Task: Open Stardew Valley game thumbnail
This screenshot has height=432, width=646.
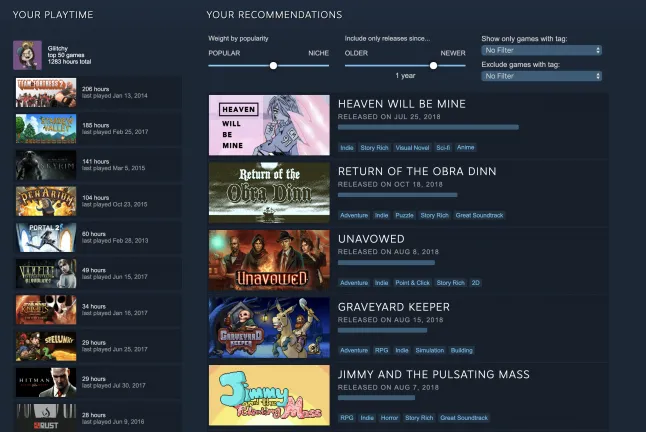Action: click(x=46, y=129)
